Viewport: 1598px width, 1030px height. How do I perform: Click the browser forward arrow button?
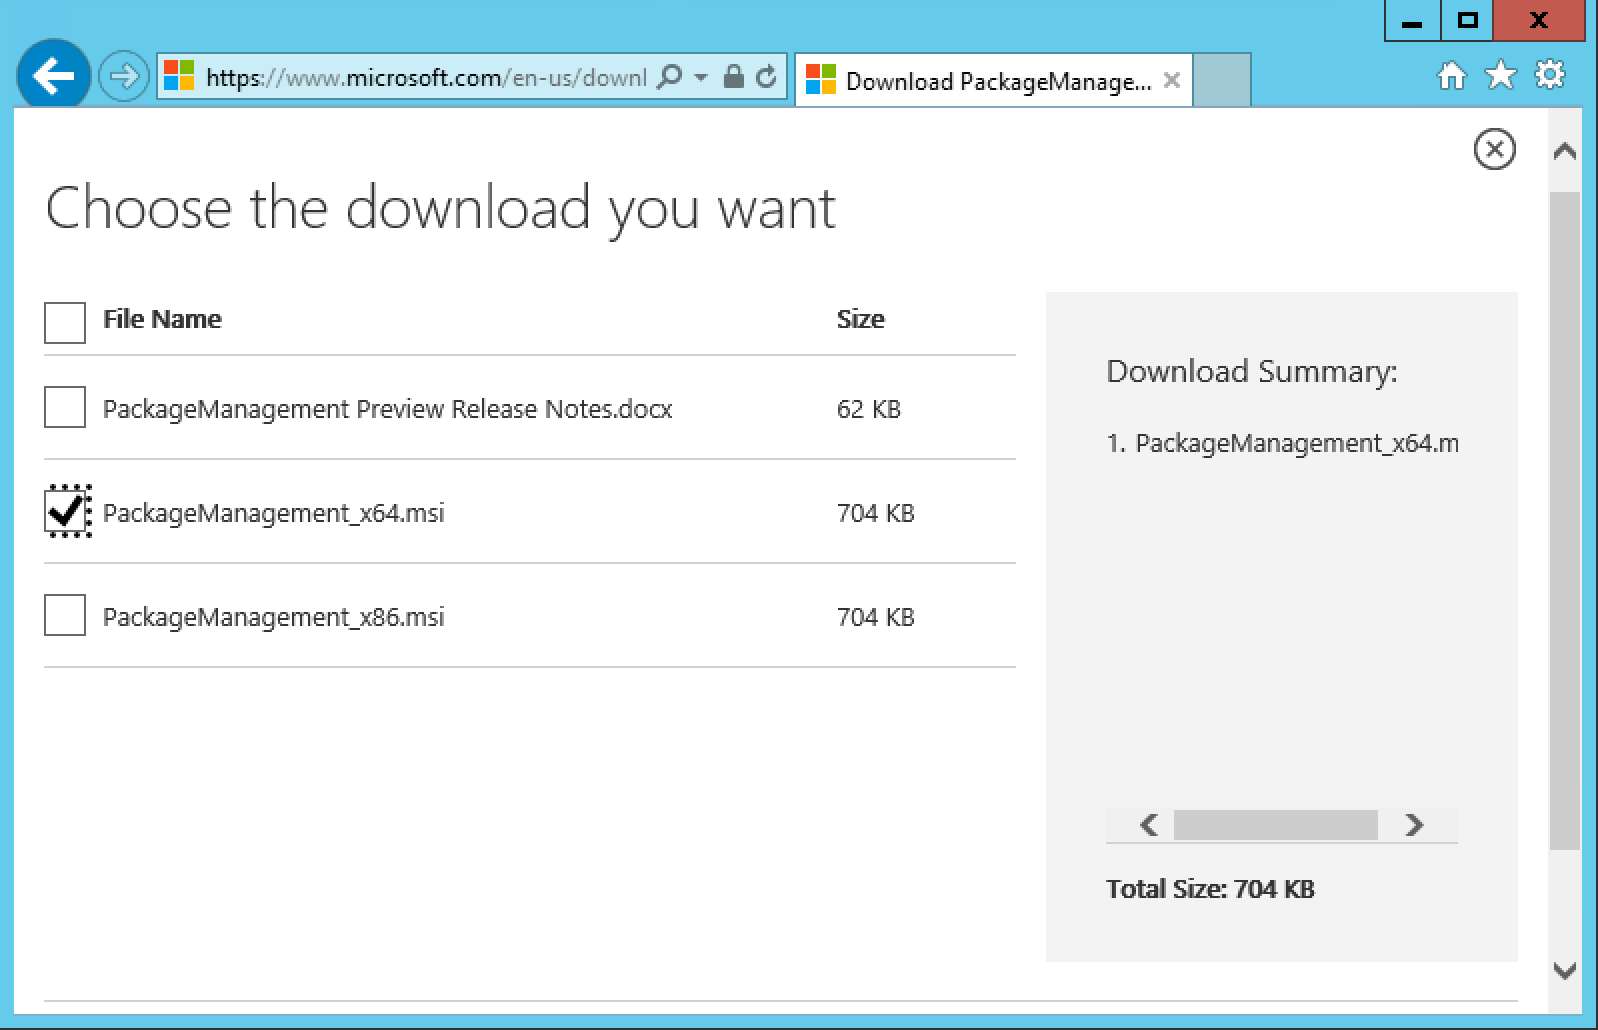124,77
